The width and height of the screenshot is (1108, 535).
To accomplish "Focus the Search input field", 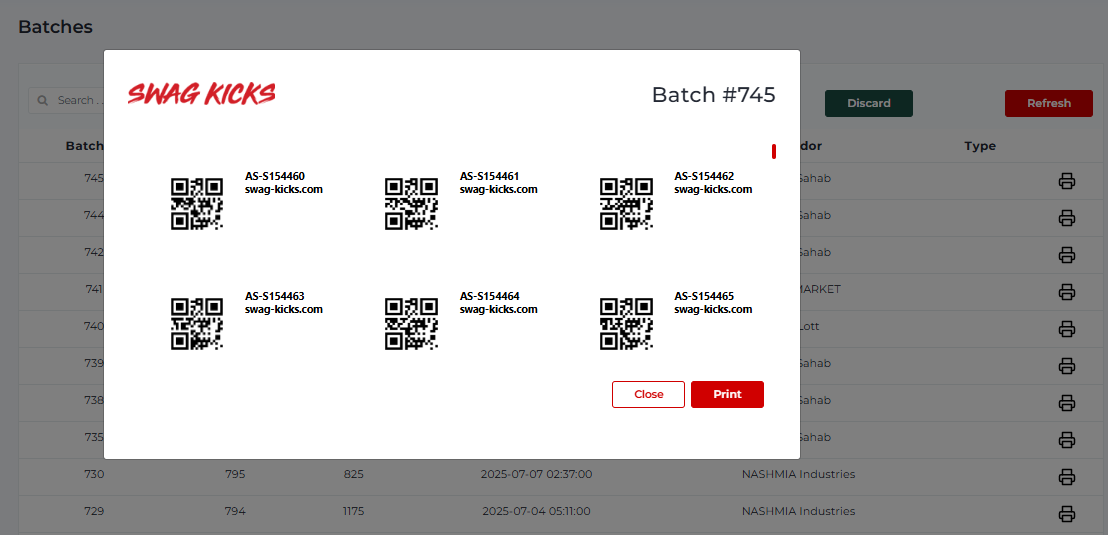I will point(70,100).
